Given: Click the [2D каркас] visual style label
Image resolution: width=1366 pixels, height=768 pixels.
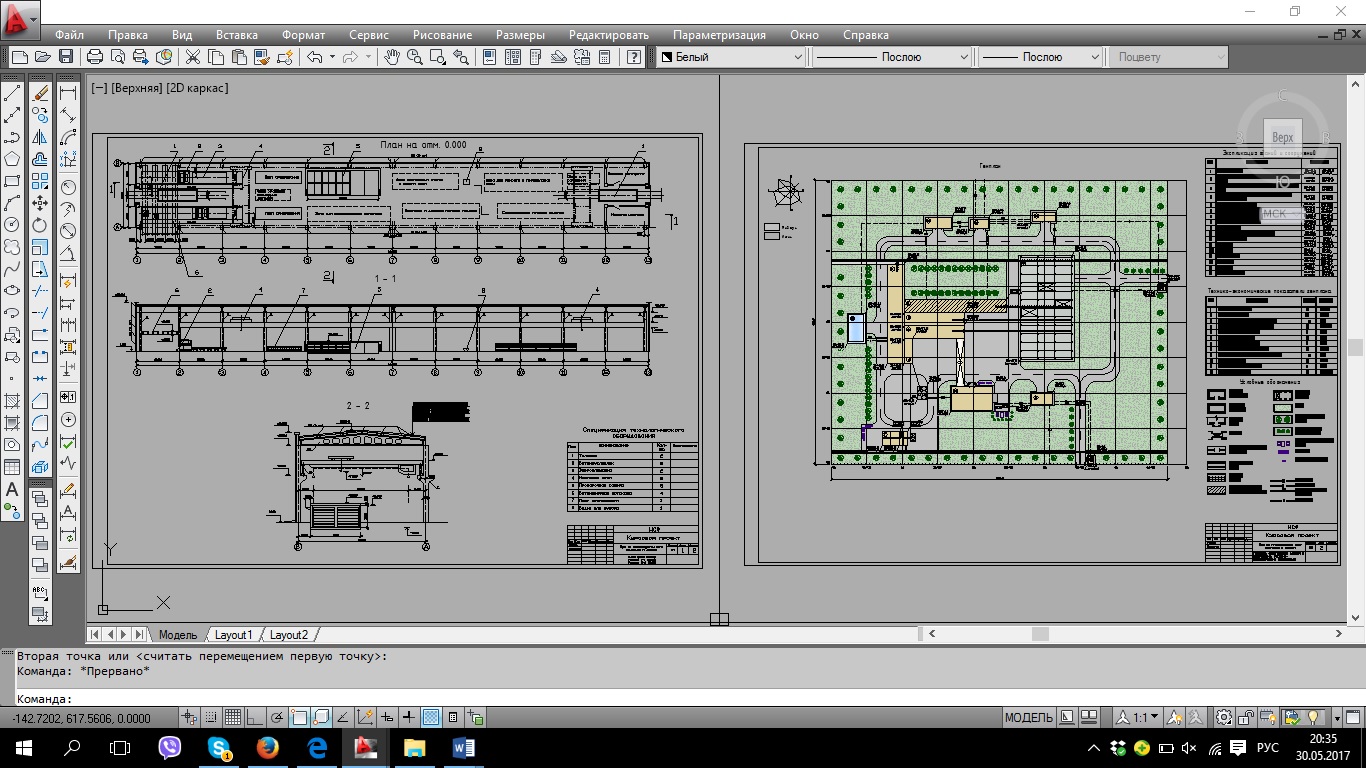Looking at the screenshot, I should coord(197,88).
